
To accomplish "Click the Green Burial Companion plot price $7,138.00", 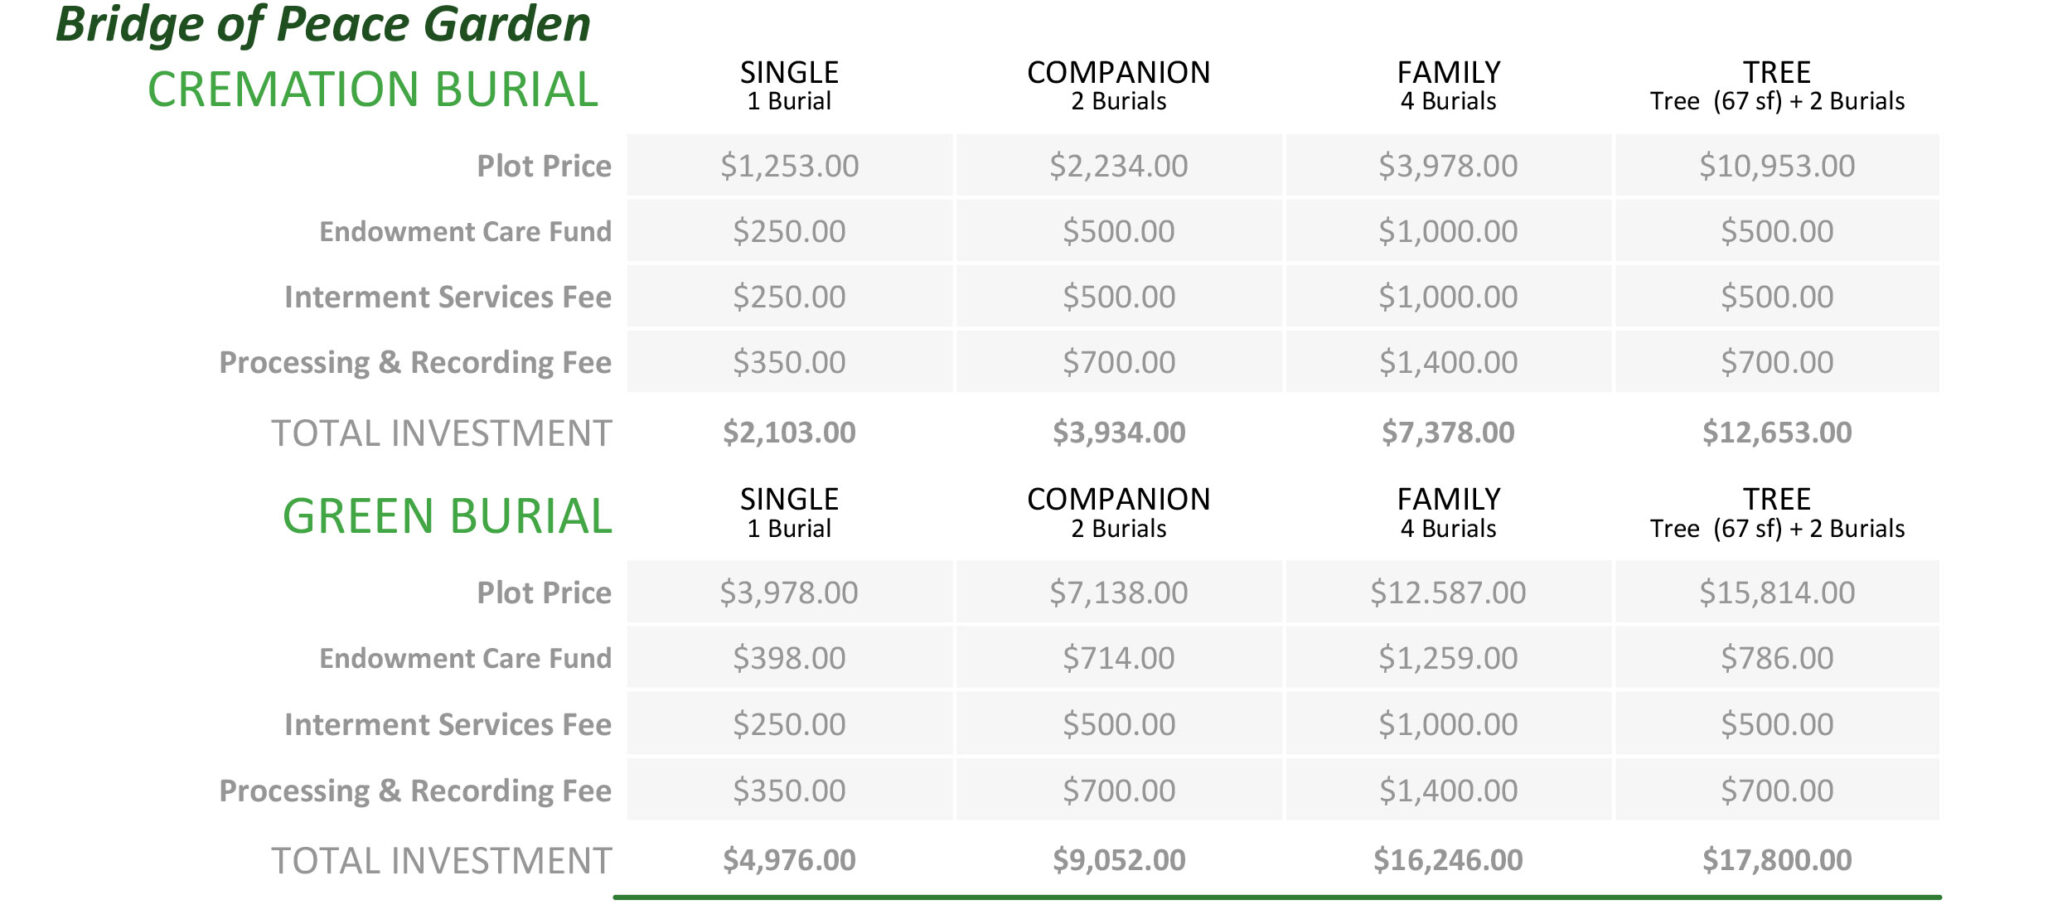I will point(1118,593).
